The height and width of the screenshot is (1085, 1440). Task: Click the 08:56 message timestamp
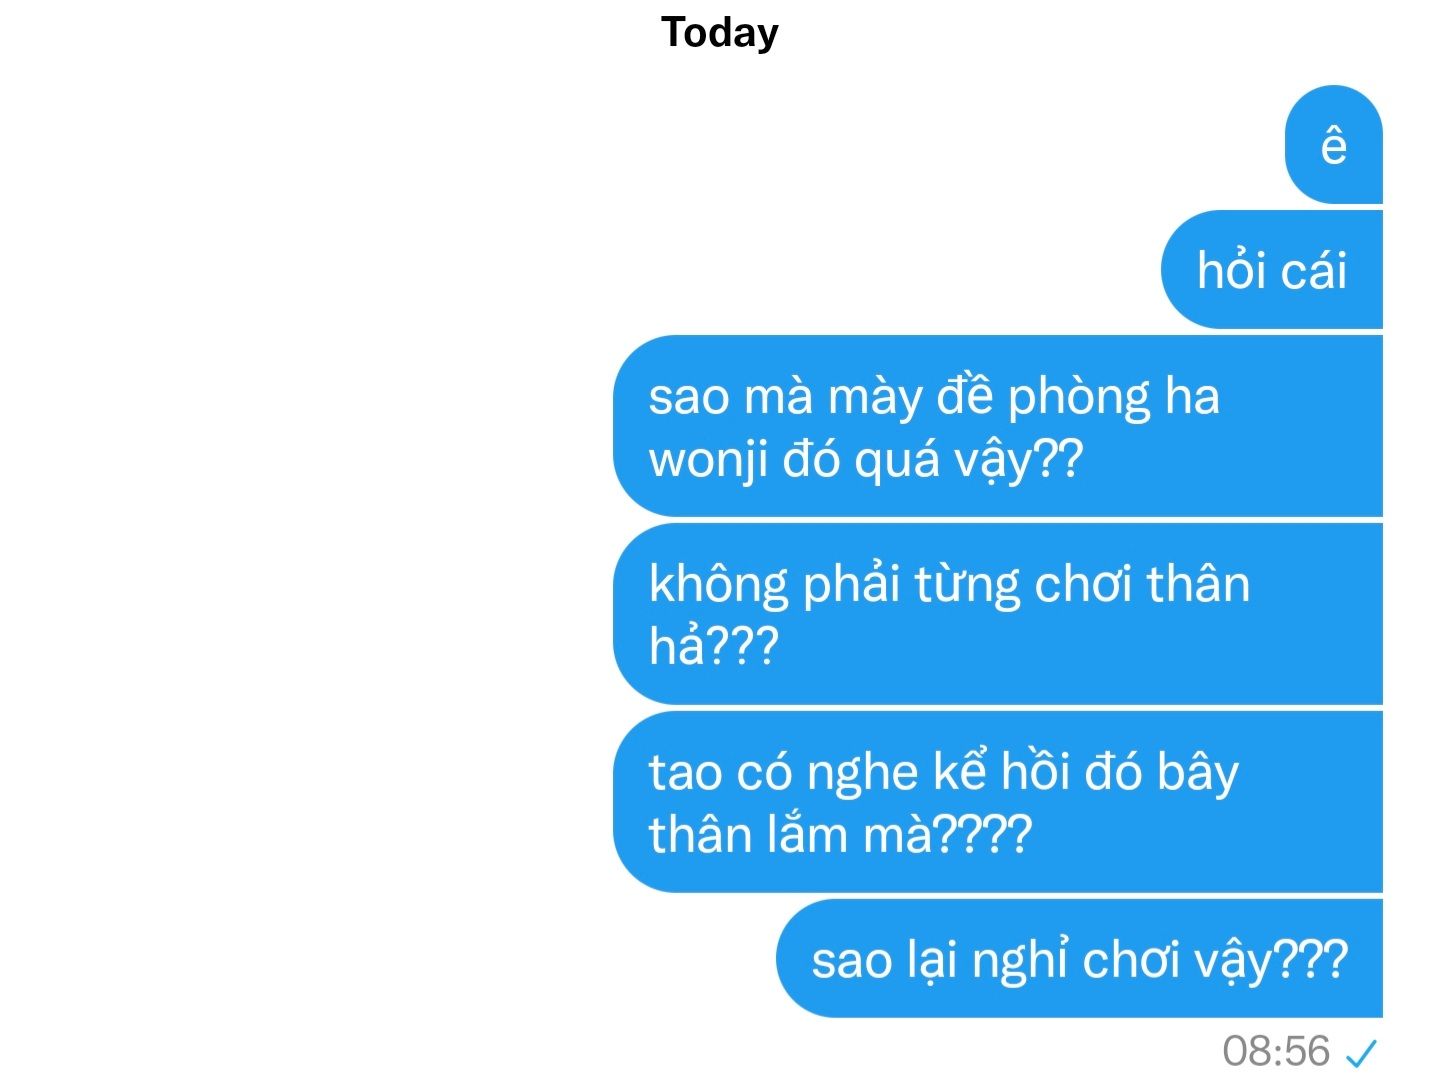pos(1276,1052)
